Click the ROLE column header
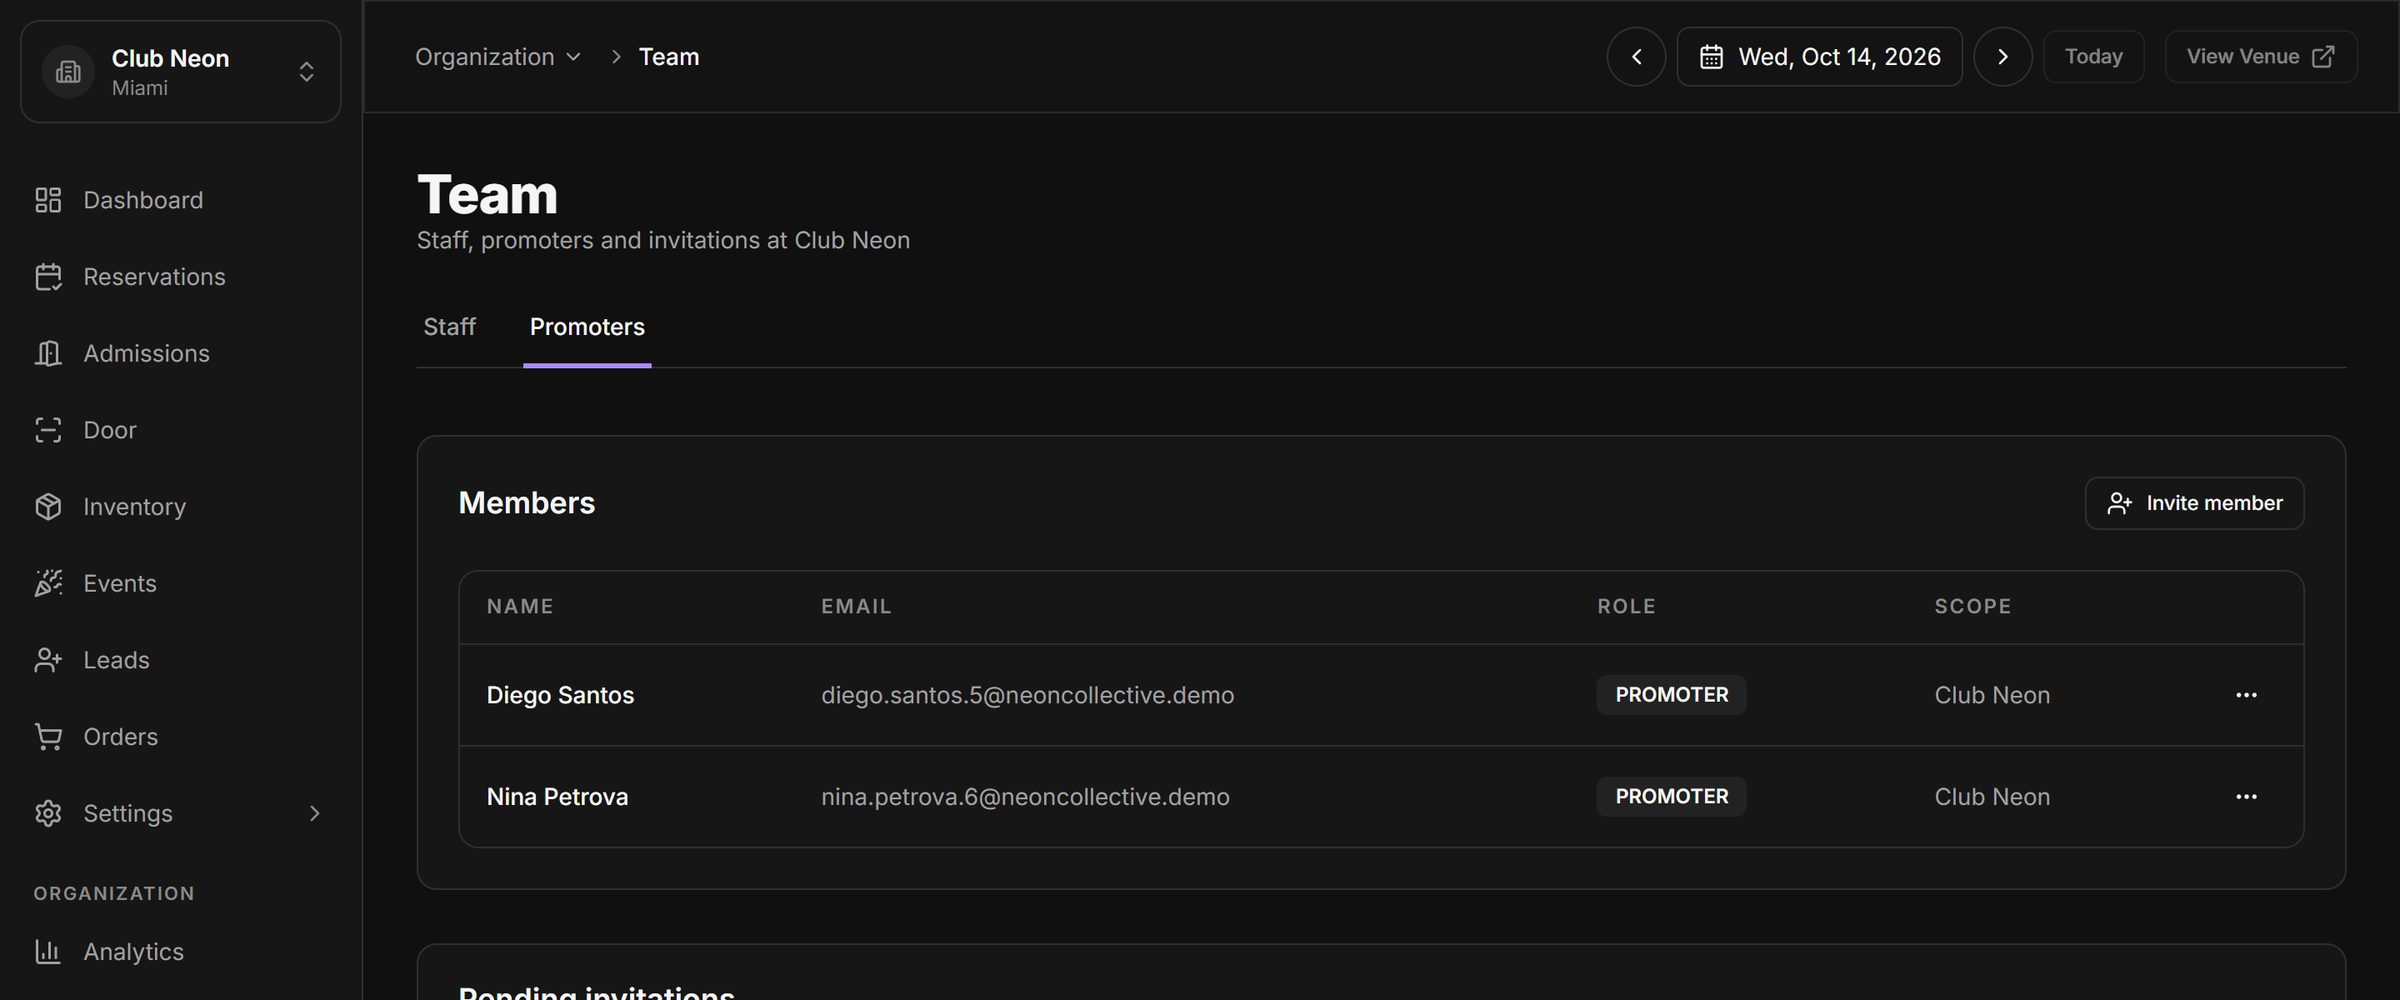2400x1000 pixels. pos(1626,606)
